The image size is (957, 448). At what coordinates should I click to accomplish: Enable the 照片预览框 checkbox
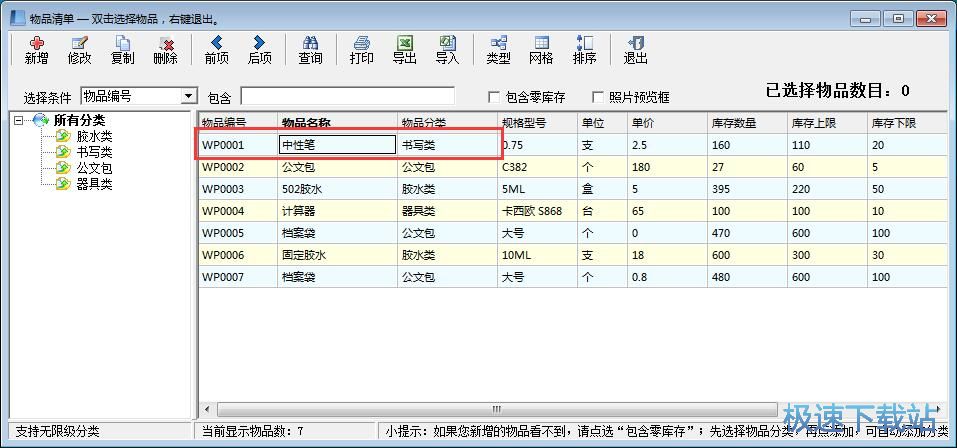[x=598, y=96]
